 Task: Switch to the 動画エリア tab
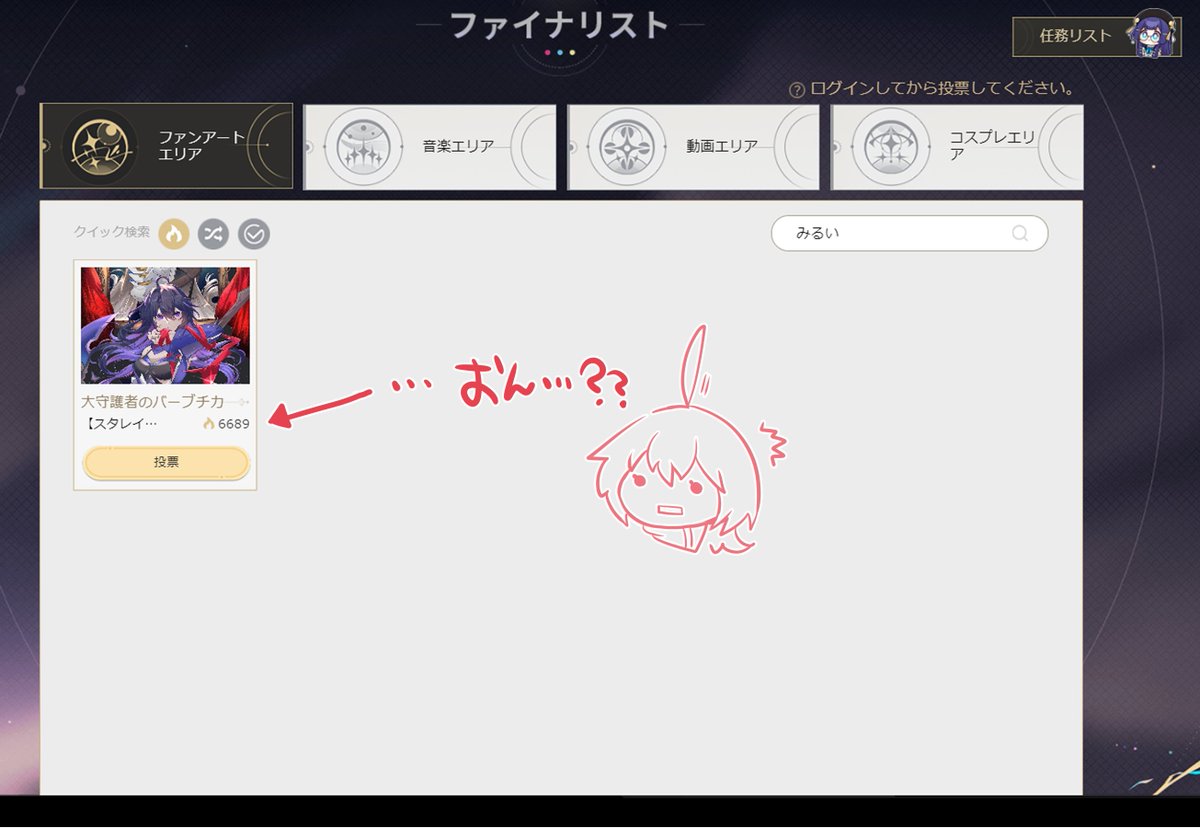pyautogui.click(x=694, y=146)
